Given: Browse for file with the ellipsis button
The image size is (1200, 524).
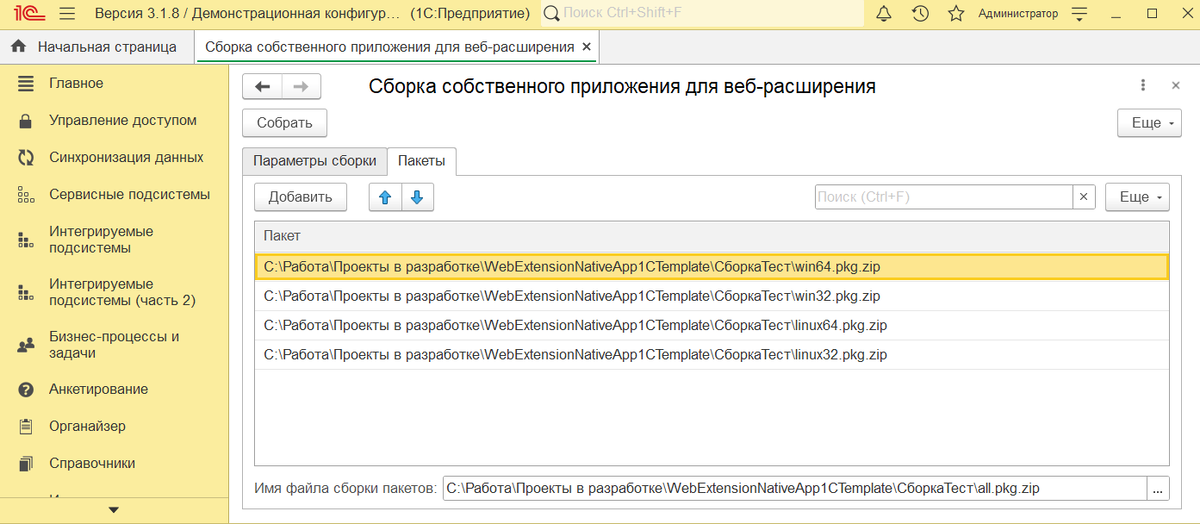Looking at the screenshot, I should click(1158, 488).
